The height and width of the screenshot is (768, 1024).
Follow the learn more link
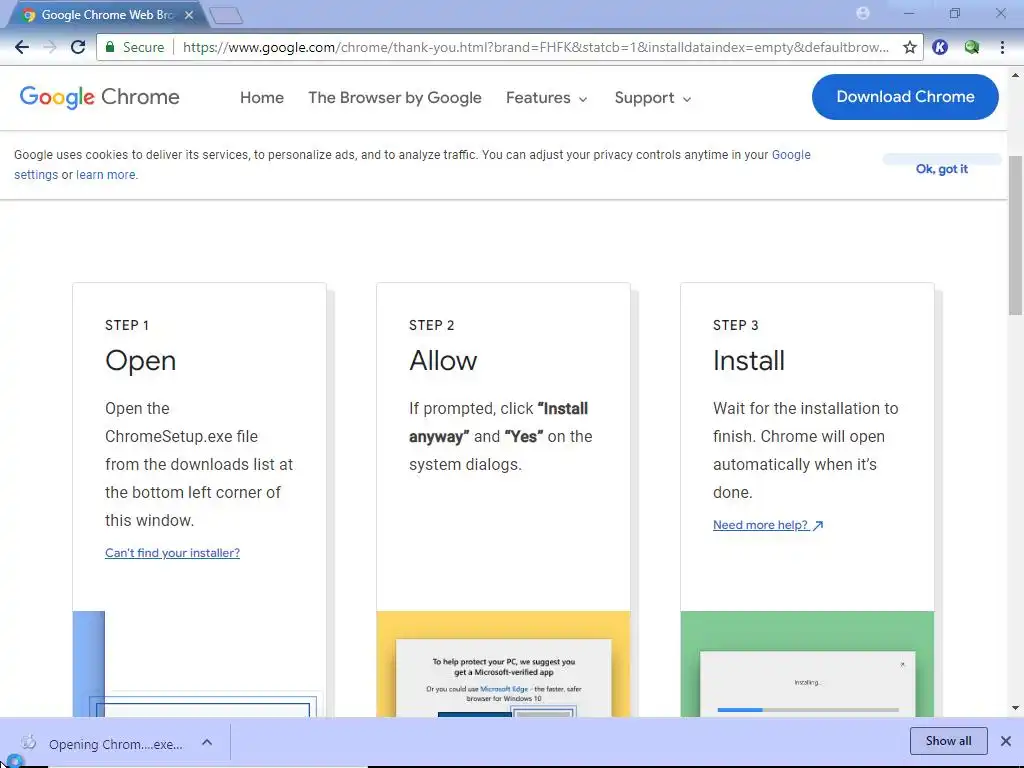pyautogui.click(x=106, y=175)
